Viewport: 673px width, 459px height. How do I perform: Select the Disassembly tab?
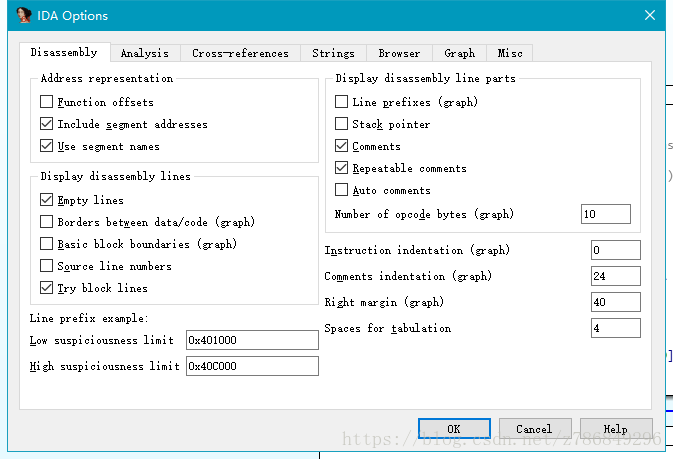click(64, 52)
